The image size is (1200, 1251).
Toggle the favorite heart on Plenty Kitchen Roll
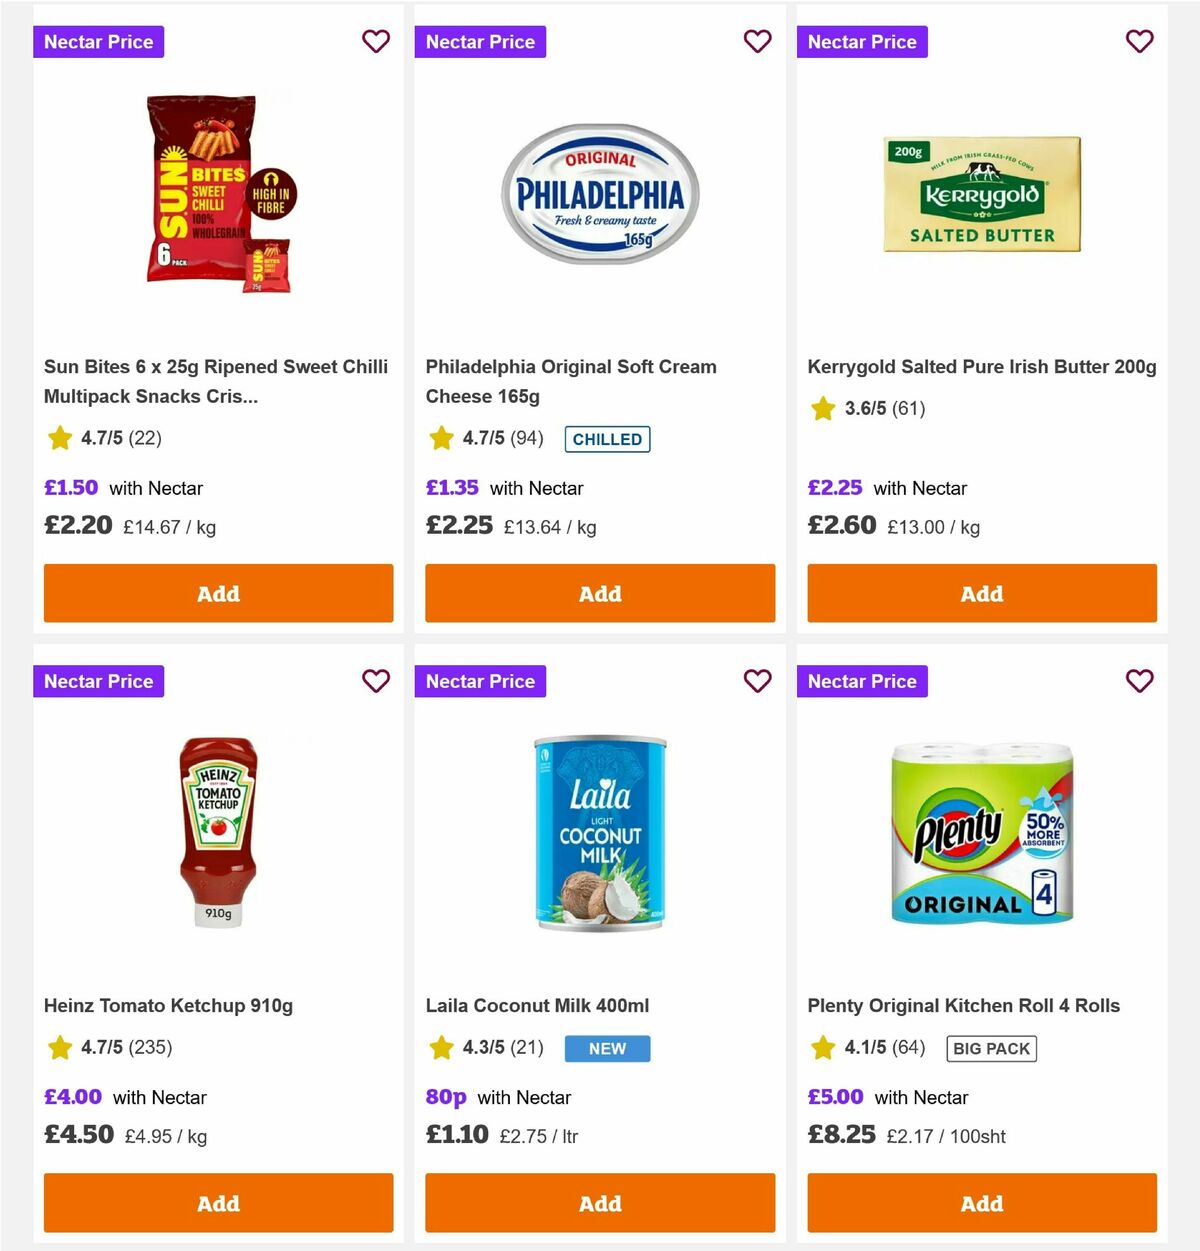point(1139,681)
